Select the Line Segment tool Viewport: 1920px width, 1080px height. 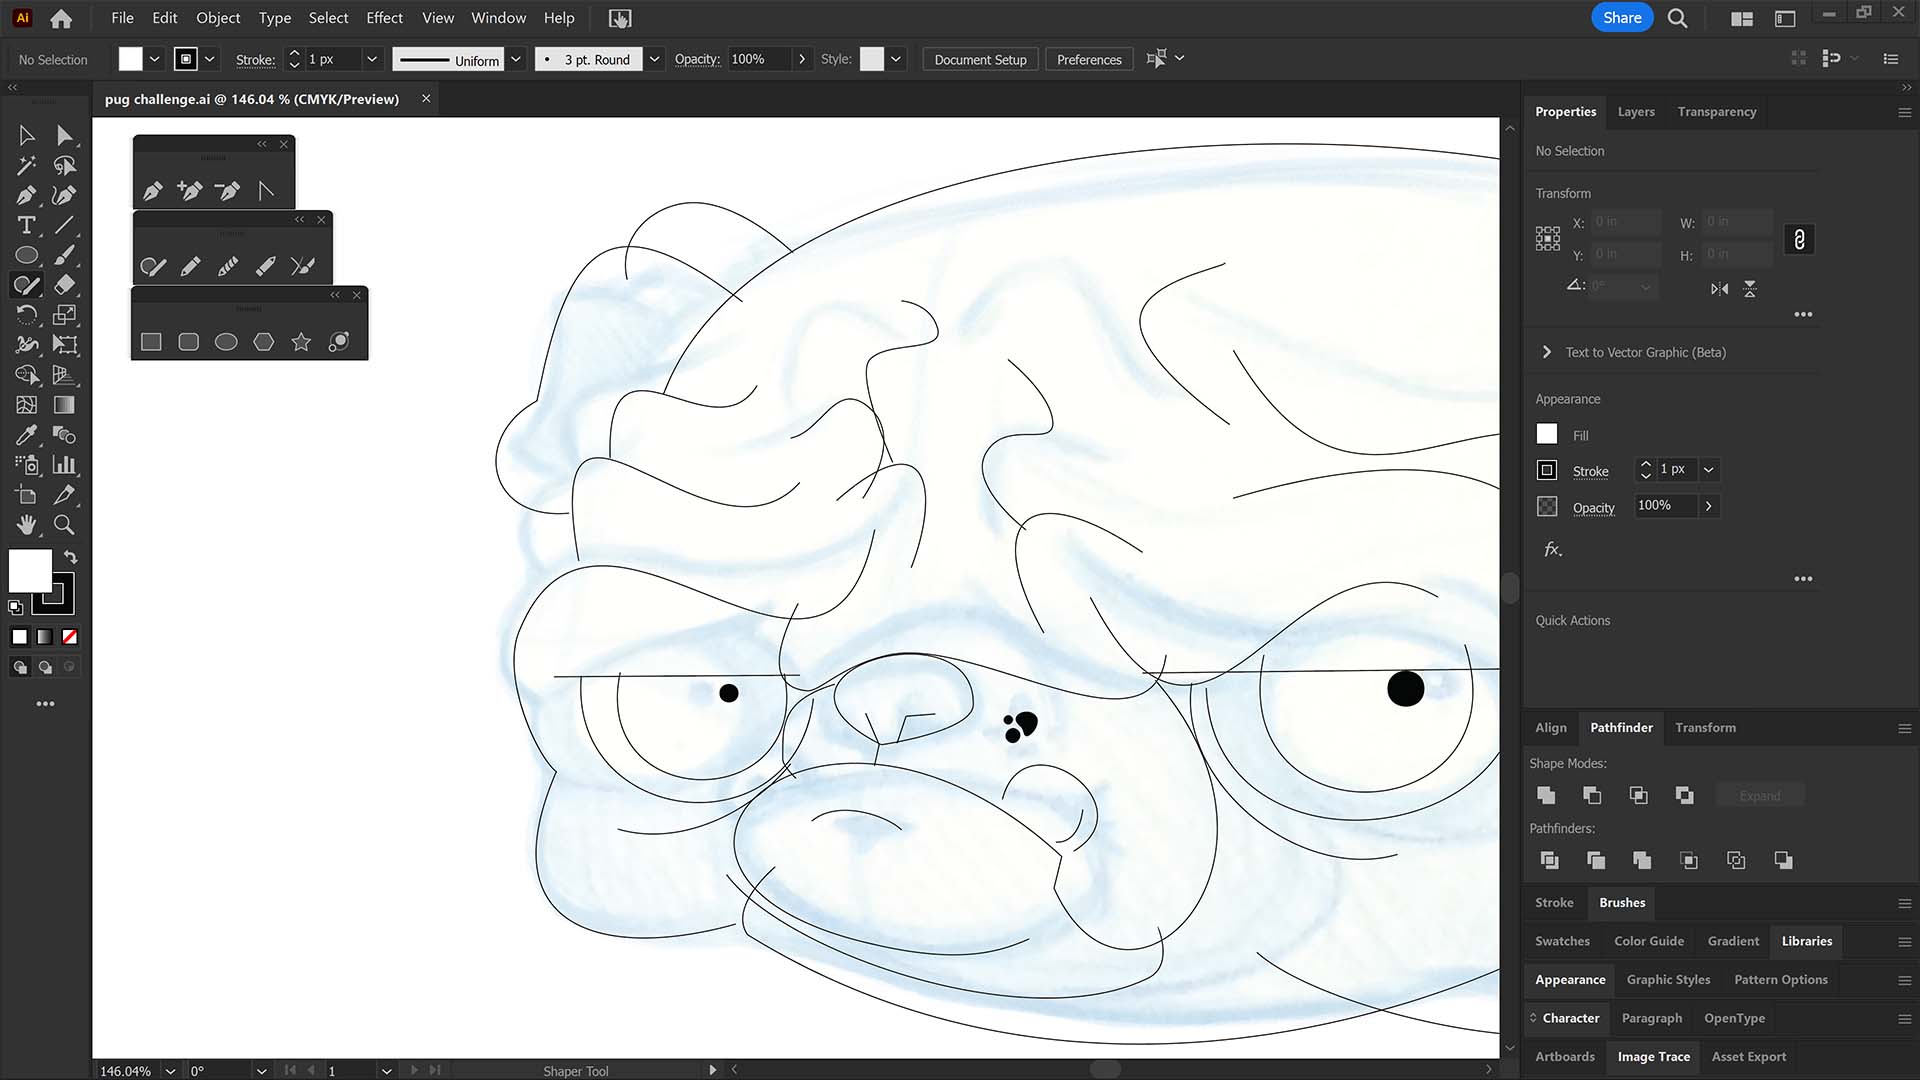[x=65, y=225]
